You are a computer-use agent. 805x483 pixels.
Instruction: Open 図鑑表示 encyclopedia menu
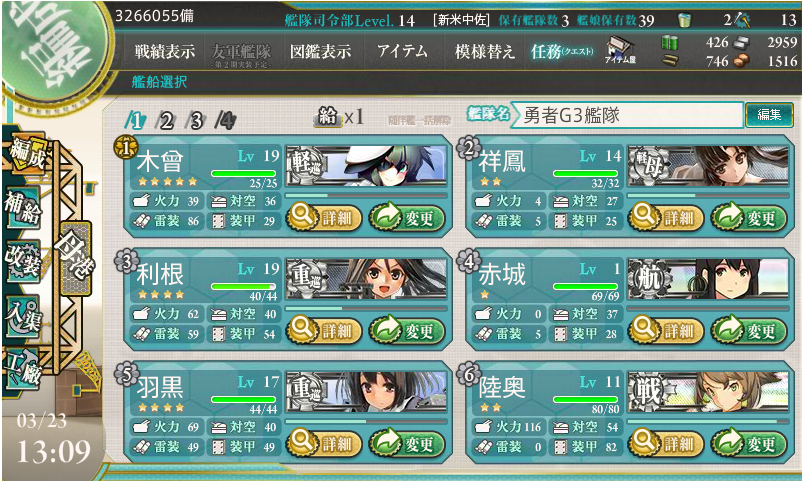pos(320,51)
